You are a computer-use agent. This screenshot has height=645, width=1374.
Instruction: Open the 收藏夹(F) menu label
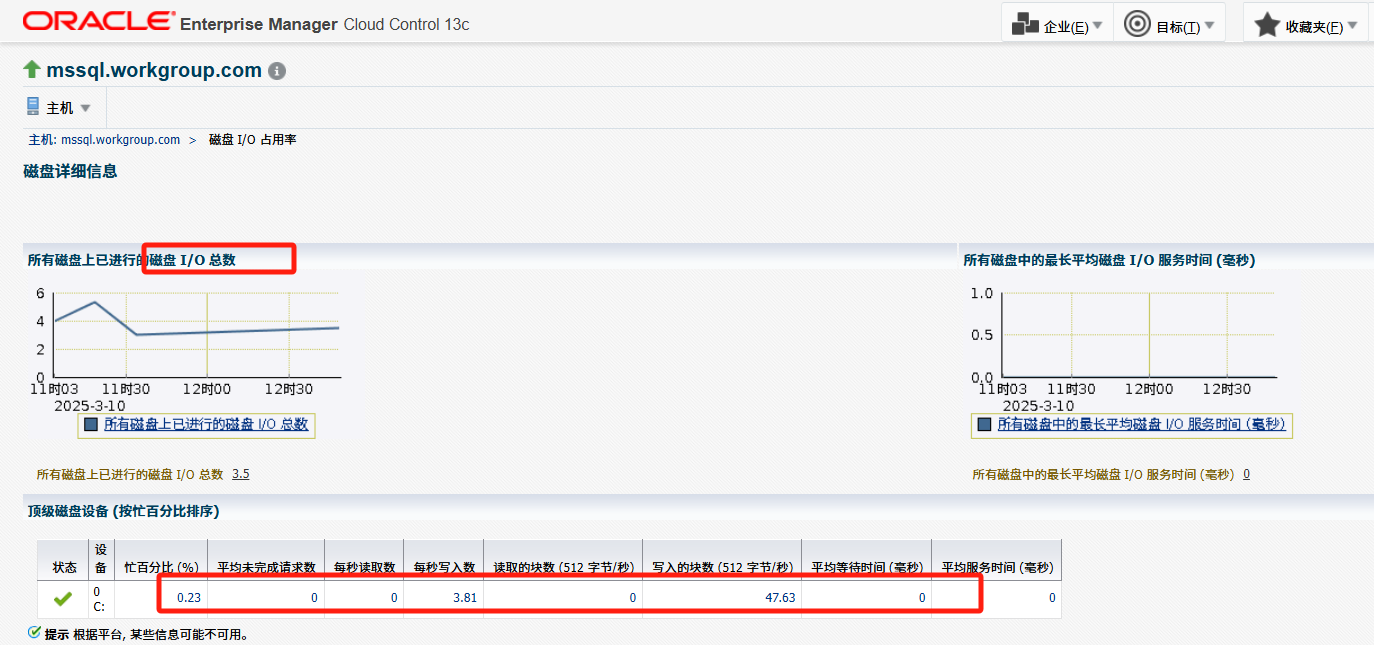[1314, 27]
